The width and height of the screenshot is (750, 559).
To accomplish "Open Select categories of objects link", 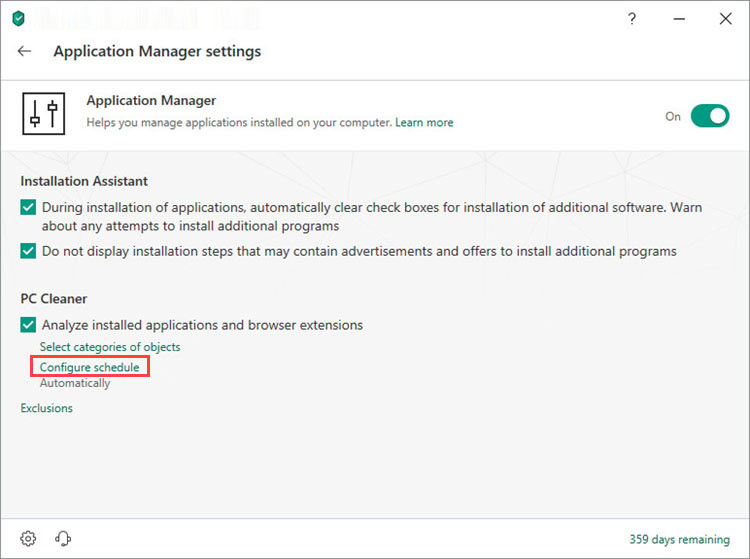I will (x=110, y=347).
